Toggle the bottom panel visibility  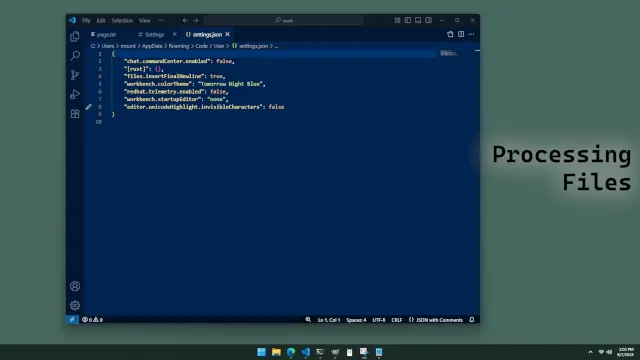coord(418,20)
